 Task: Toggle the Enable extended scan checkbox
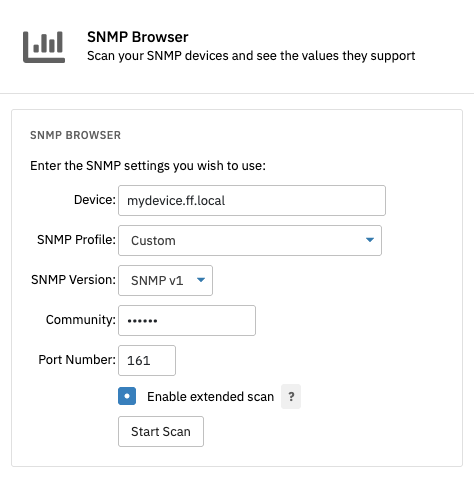pyautogui.click(x=127, y=396)
